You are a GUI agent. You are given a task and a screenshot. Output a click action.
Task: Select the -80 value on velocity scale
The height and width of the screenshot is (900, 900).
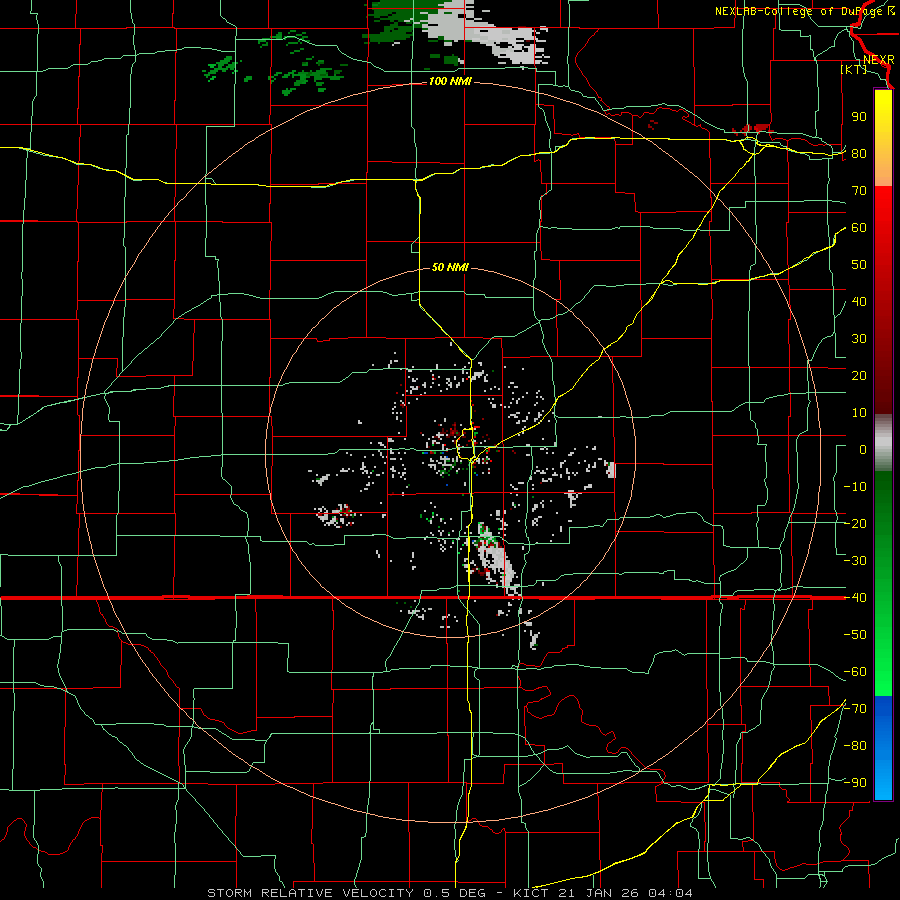pos(855,746)
